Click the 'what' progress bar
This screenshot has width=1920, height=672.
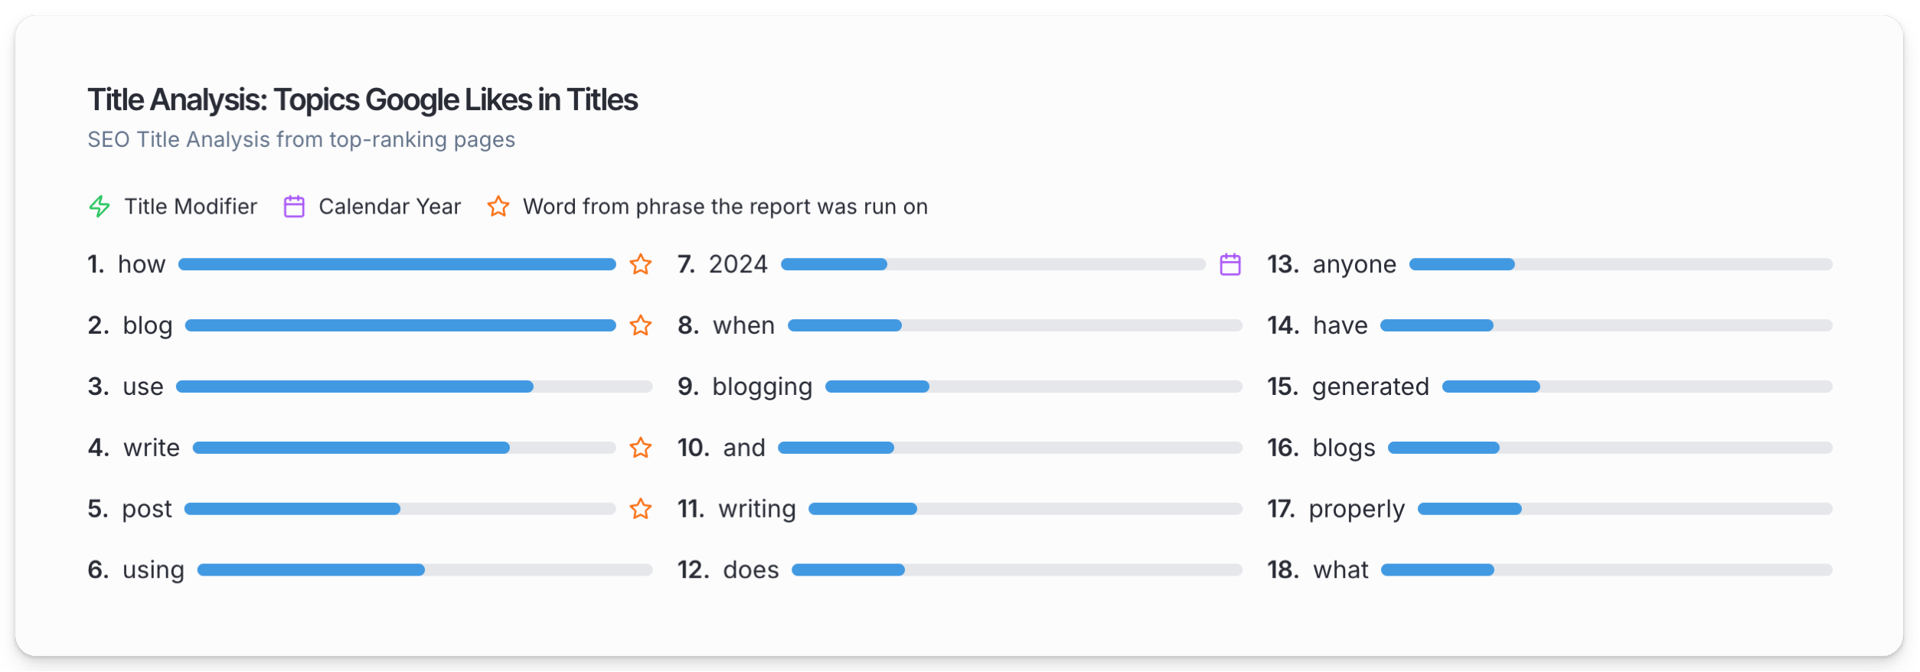[1607, 569]
